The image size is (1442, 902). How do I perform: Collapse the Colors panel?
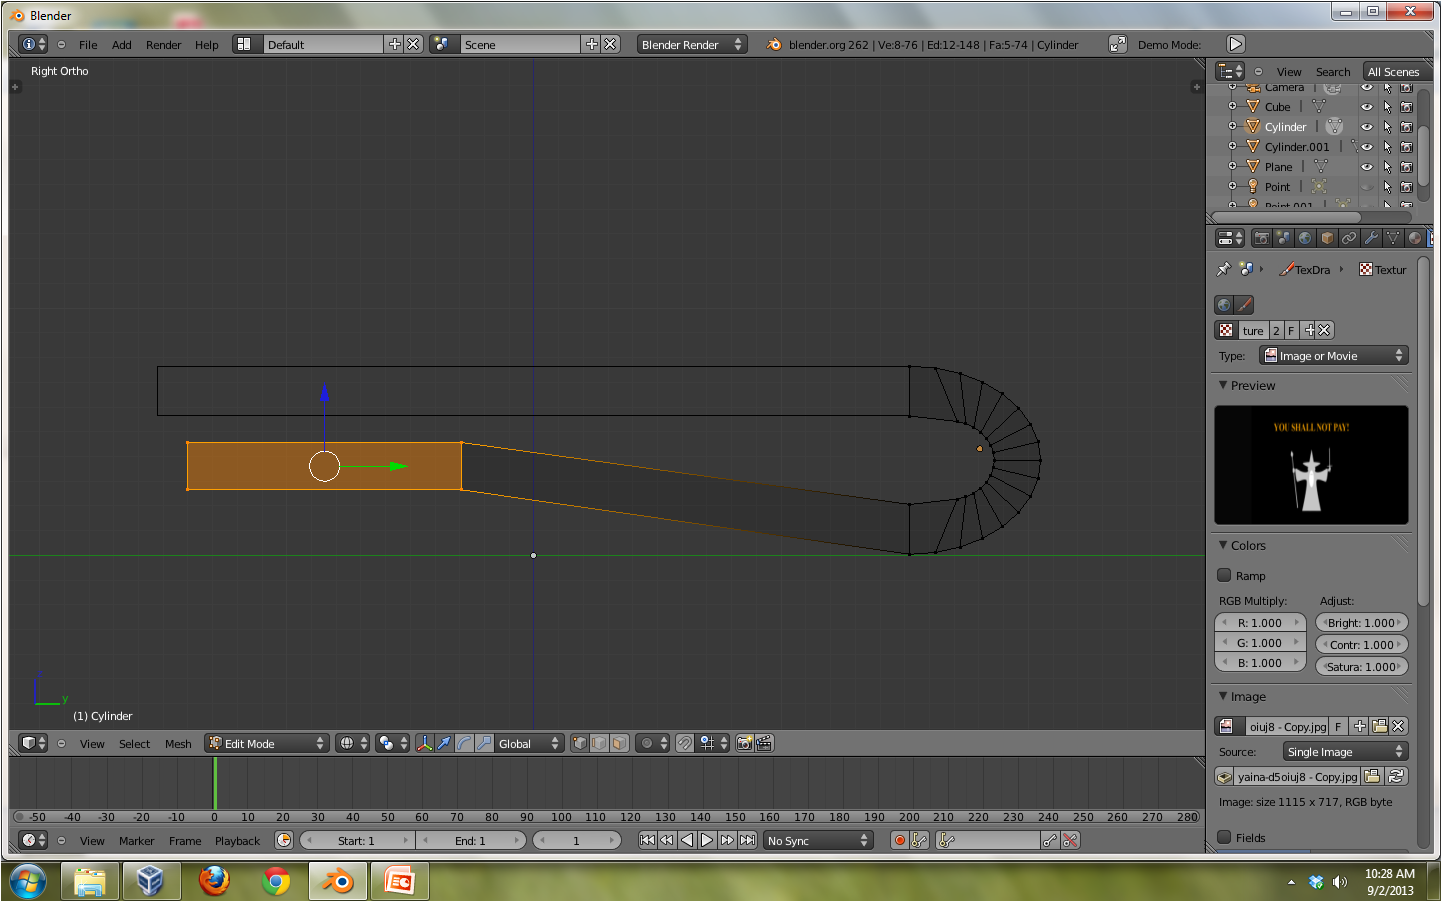pyautogui.click(x=1223, y=545)
